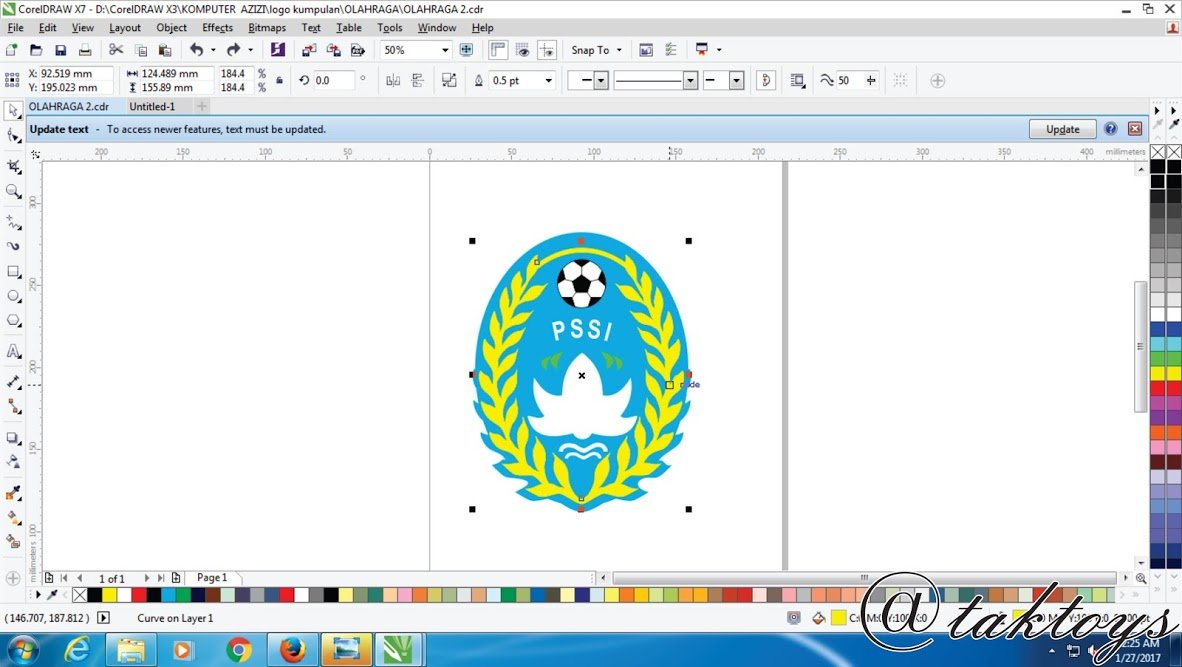Image resolution: width=1182 pixels, height=667 pixels.
Task: Pick the red swatch in document palette
Action: pos(139,595)
